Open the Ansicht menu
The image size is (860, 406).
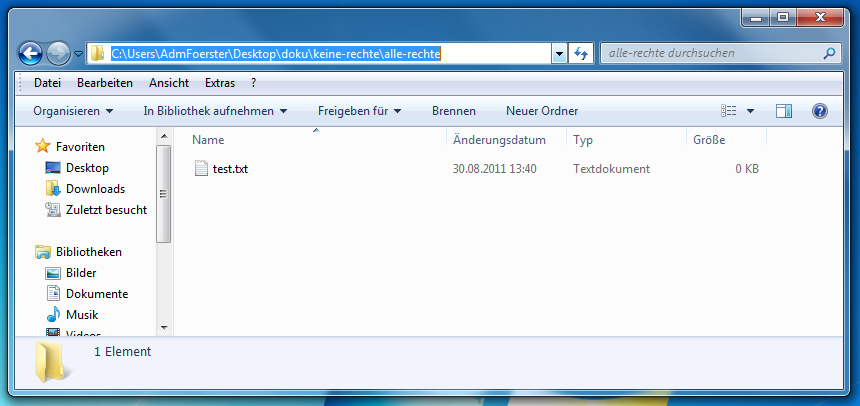169,83
